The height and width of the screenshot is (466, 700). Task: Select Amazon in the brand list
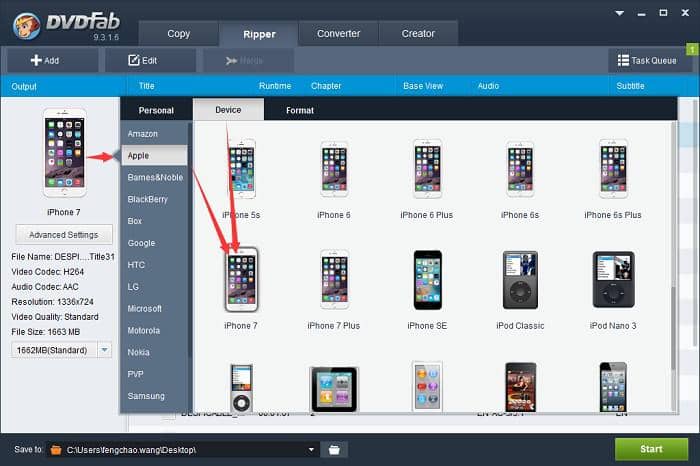(x=154, y=134)
